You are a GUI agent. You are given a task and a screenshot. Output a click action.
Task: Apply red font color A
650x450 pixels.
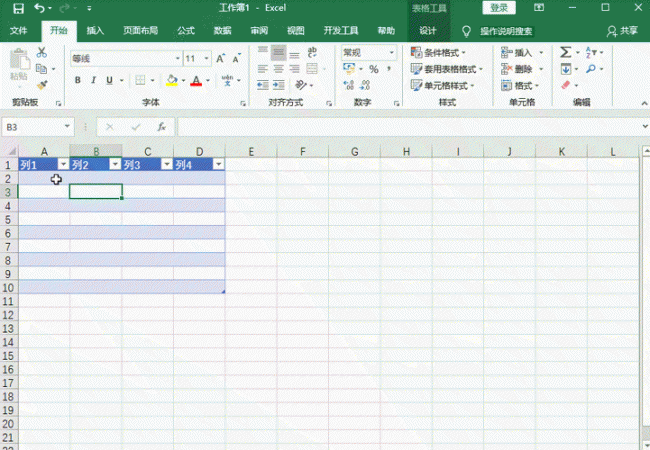pos(196,80)
